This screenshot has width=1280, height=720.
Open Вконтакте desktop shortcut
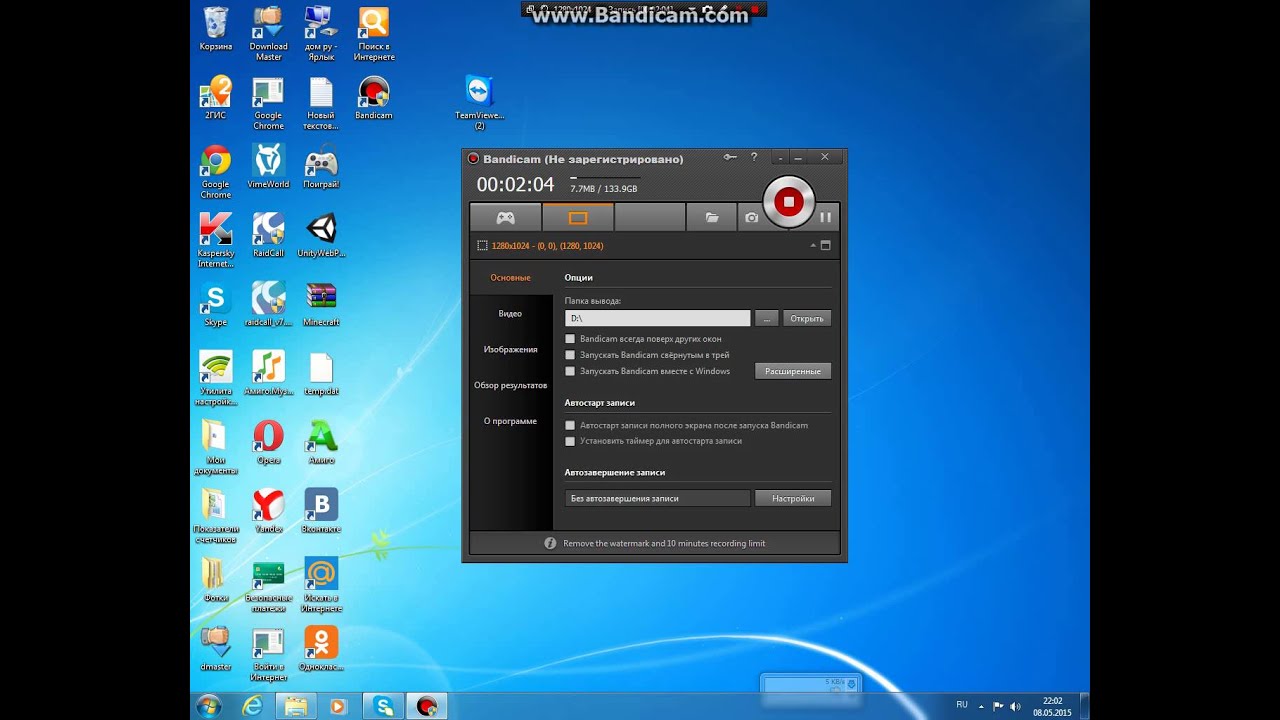tap(321, 511)
